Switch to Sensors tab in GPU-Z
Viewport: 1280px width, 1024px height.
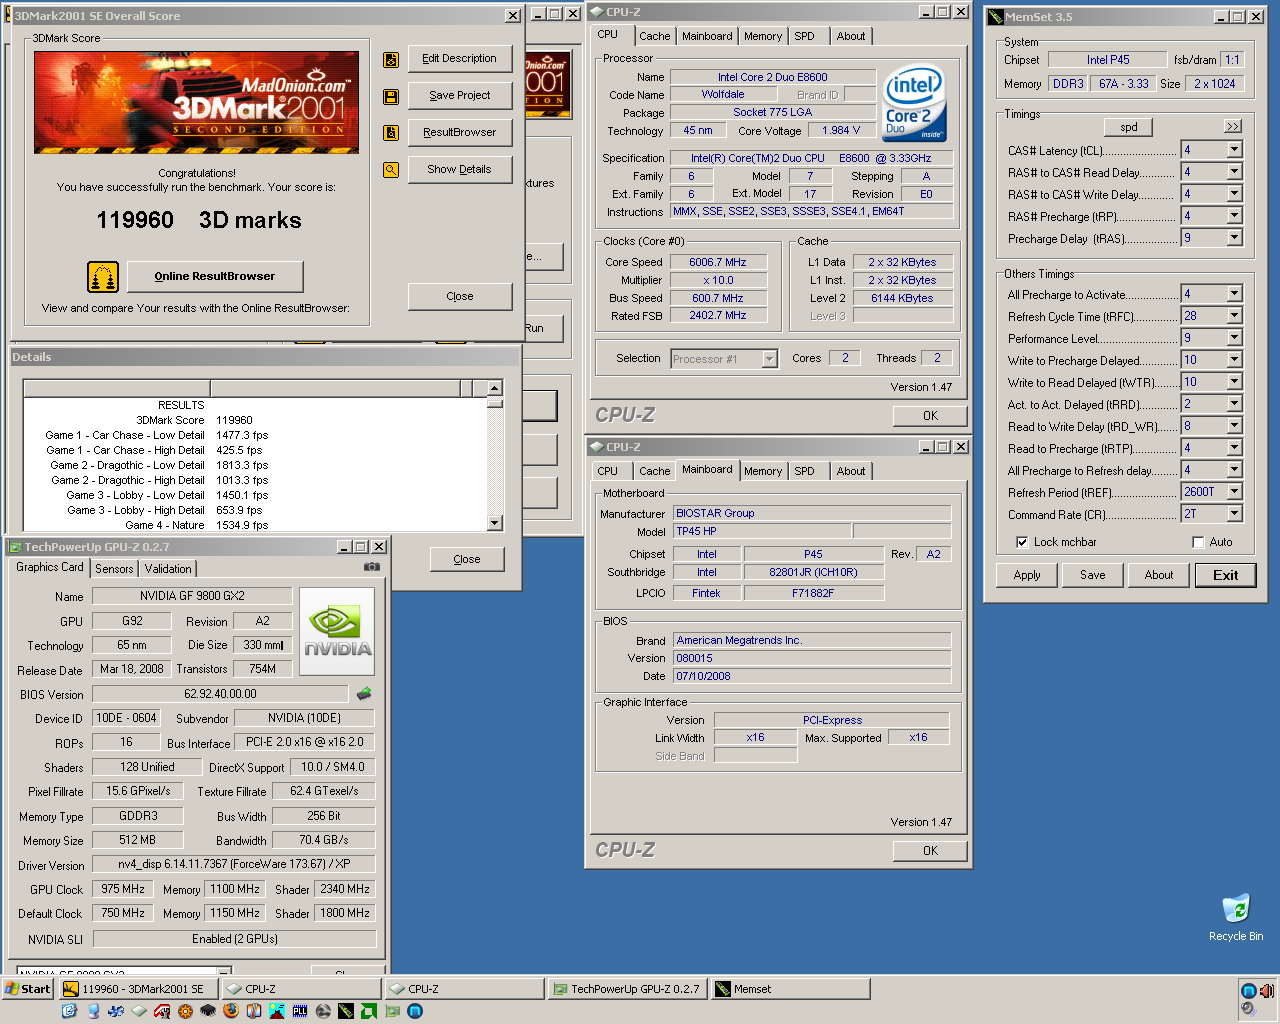pos(114,569)
